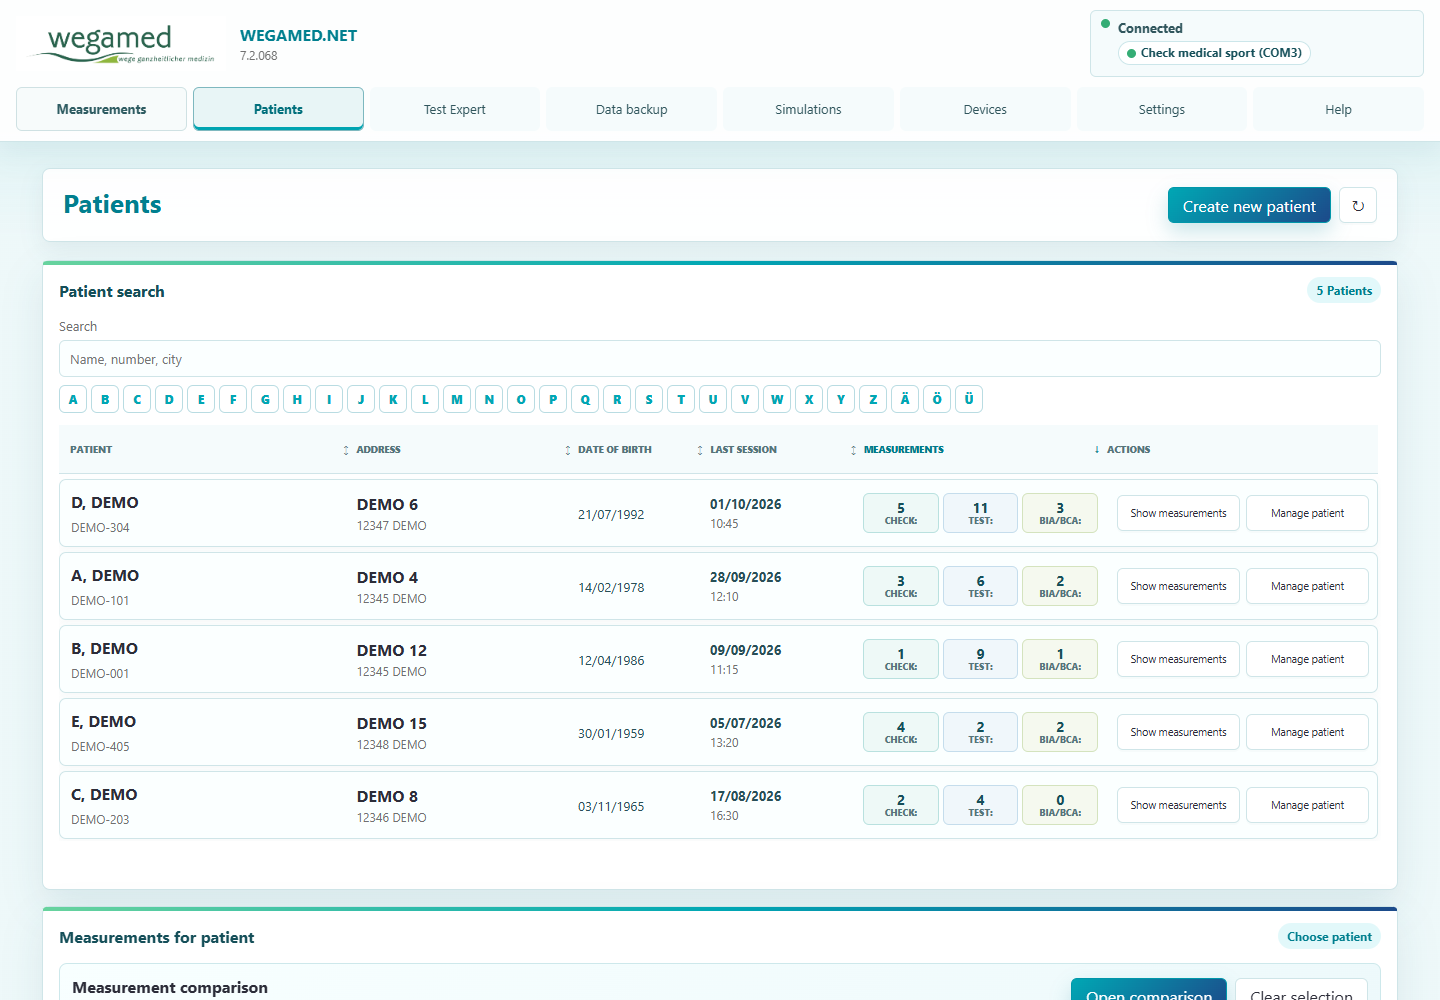The height and width of the screenshot is (1000, 1440).
Task: Filter patients by letter A
Action: tap(73, 399)
